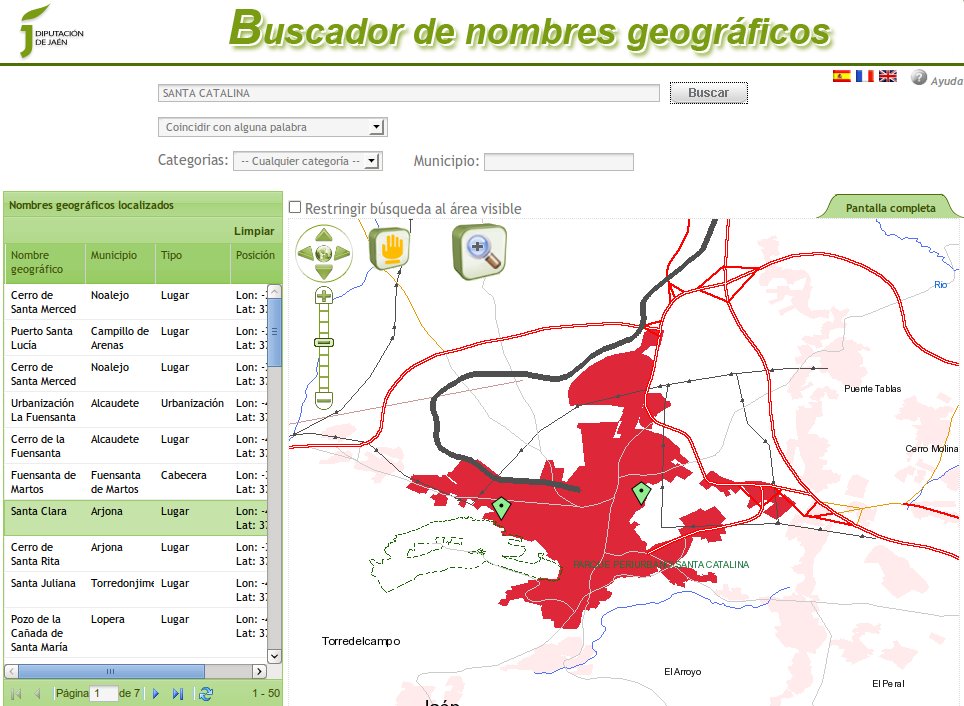The width and height of the screenshot is (964, 706).
Task: Click the zoom level slider handle
Action: pyautogui.click(x=324, y=342)
